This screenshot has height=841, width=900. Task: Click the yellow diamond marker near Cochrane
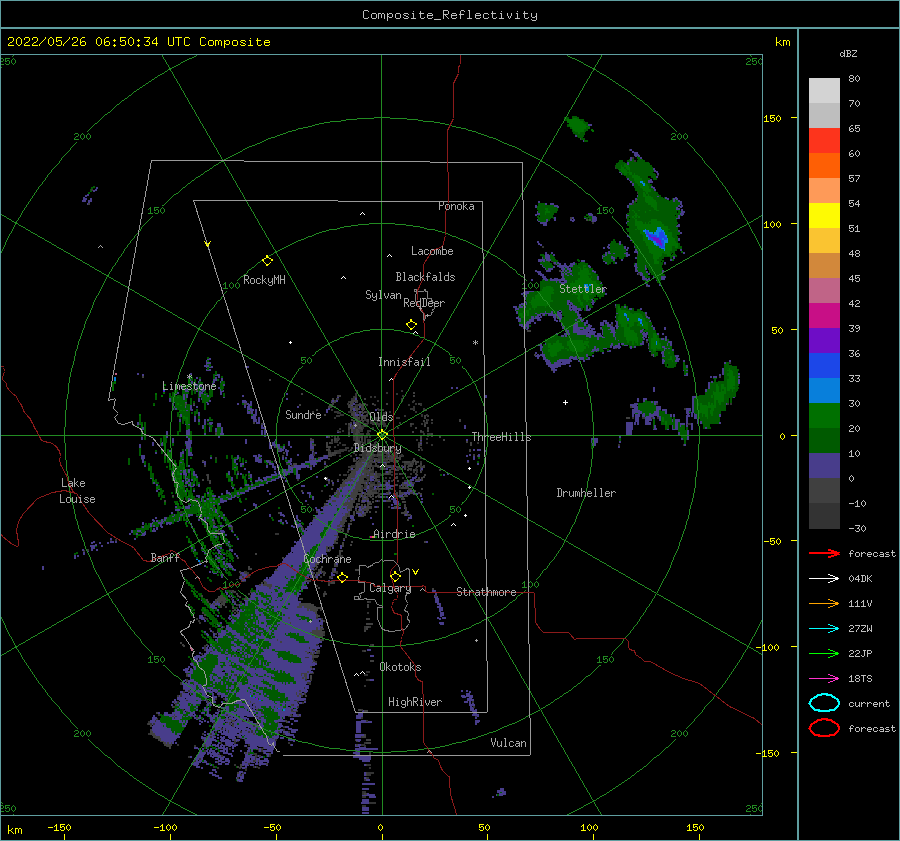click(x=342, y=577)
